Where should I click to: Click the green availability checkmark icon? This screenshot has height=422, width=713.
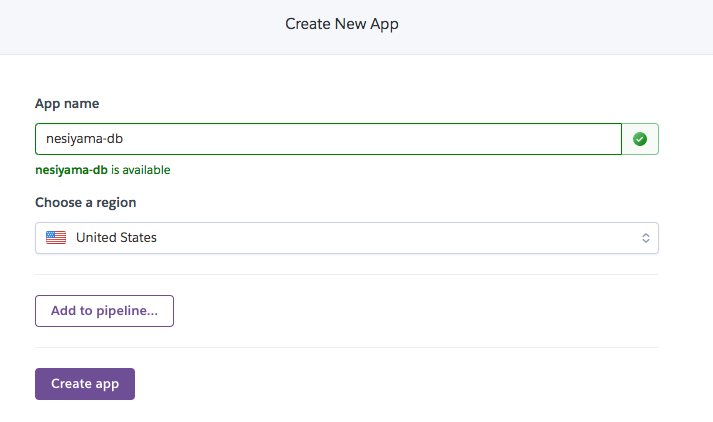click(x=640, y=139)
